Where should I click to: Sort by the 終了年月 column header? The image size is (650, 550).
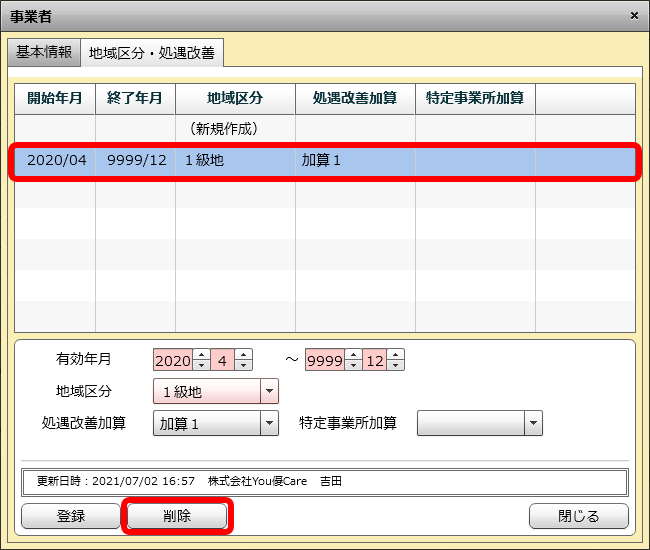[135, 98]
